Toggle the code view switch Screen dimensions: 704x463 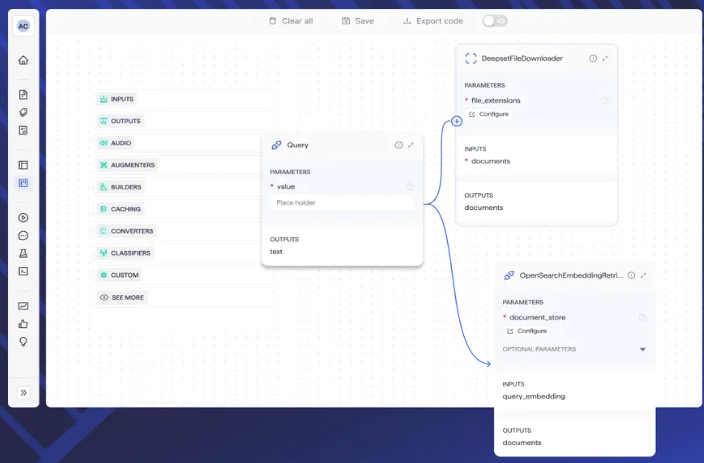(495, 21)
